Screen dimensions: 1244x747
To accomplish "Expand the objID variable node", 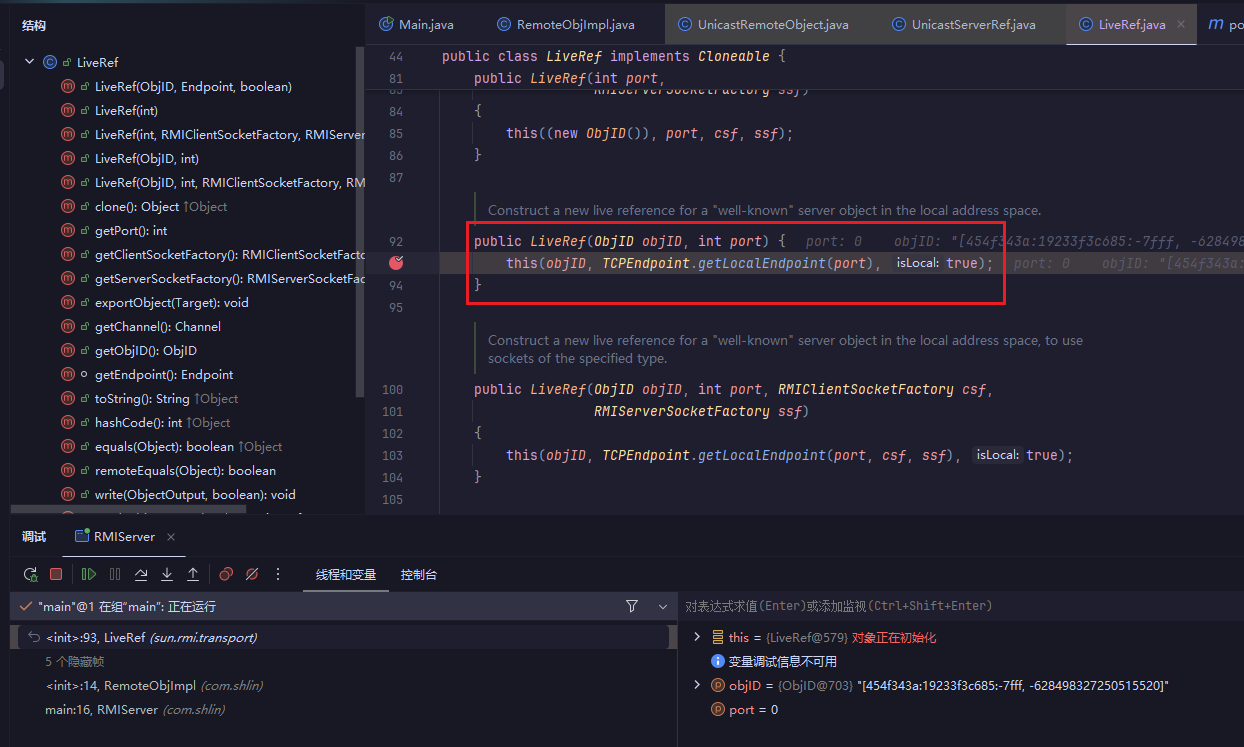I will coord(698,685).
